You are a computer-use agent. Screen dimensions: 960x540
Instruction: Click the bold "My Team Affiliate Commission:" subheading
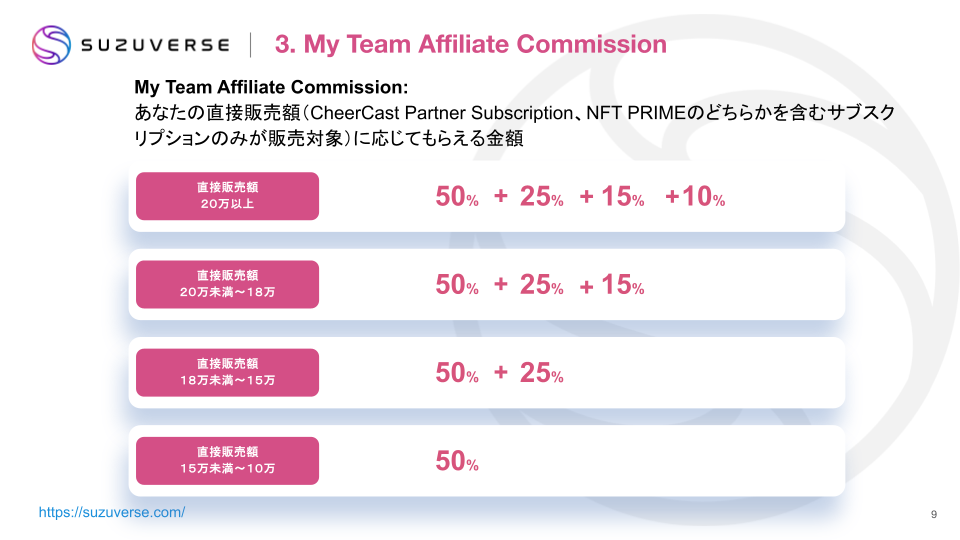[271, 87]
